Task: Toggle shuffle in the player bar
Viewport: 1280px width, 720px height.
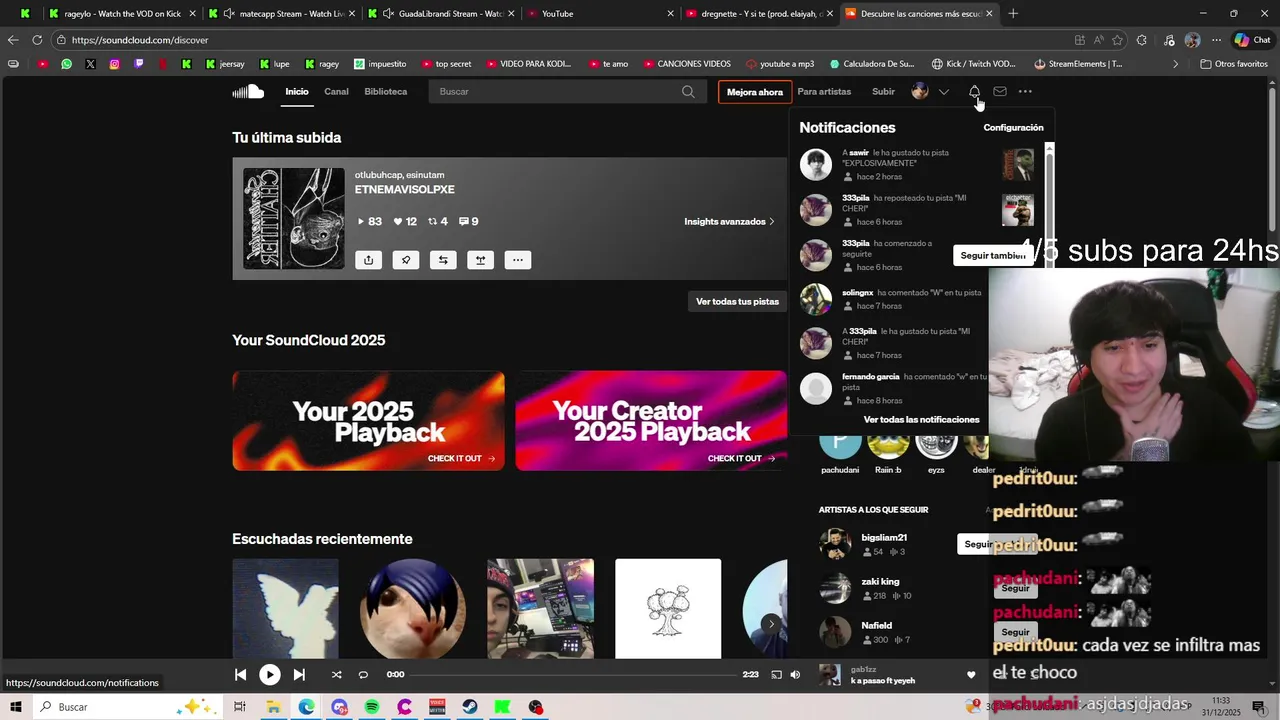Action: [336, 675]
